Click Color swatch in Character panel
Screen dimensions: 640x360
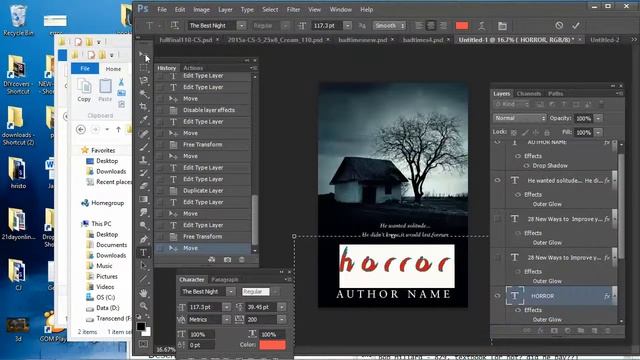pos(273,345)
